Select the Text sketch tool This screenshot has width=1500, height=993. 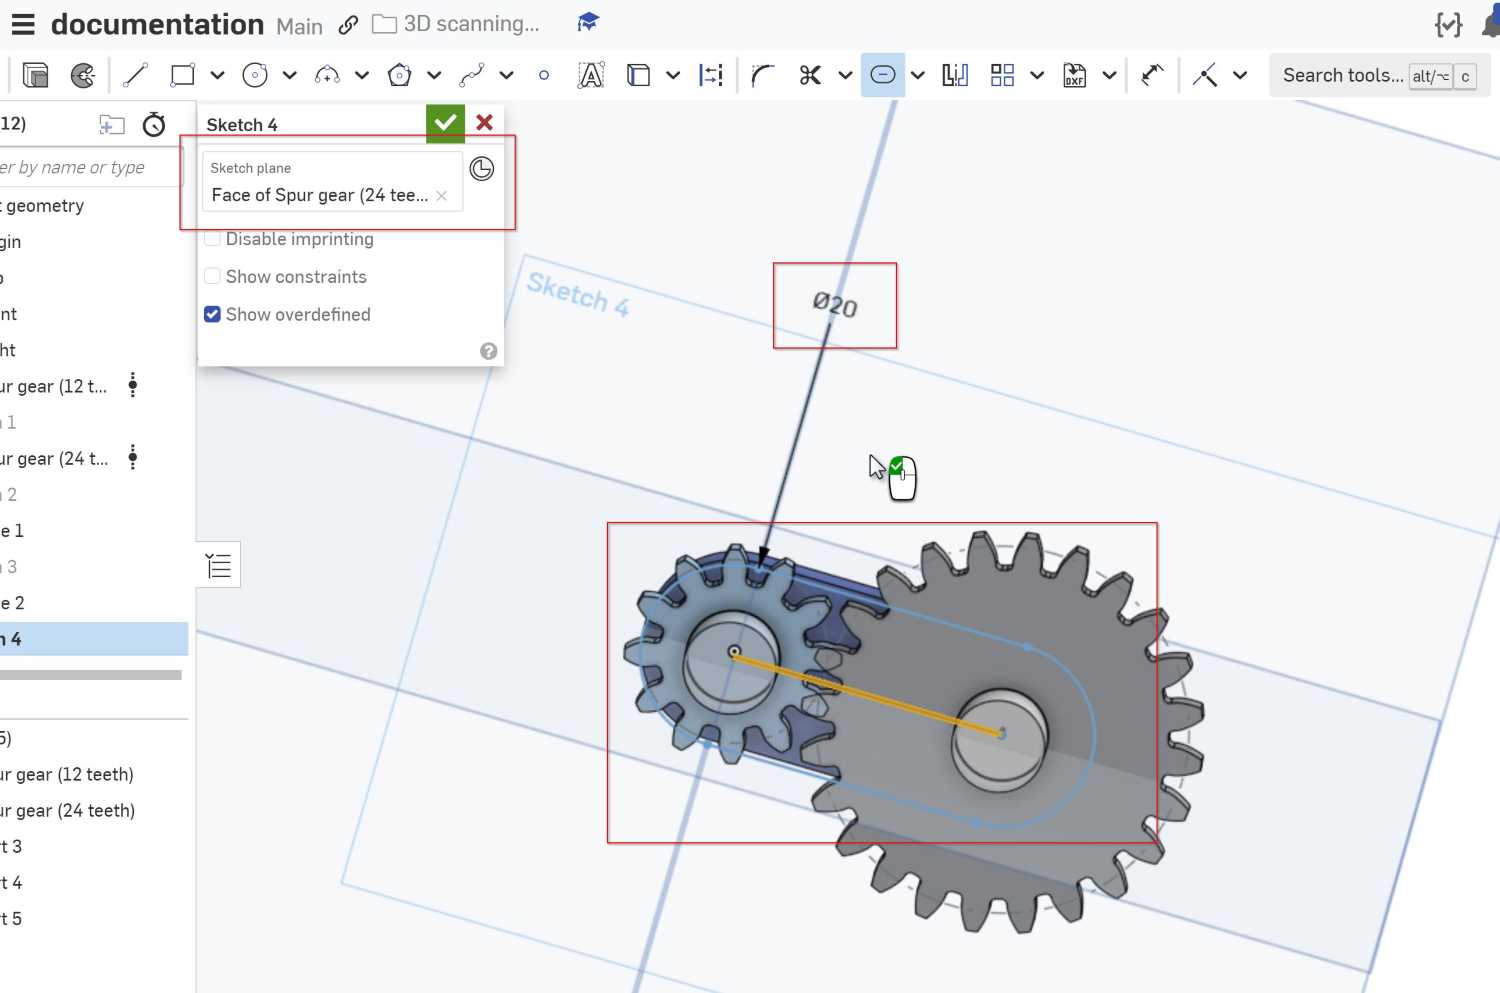click(591, 75)
